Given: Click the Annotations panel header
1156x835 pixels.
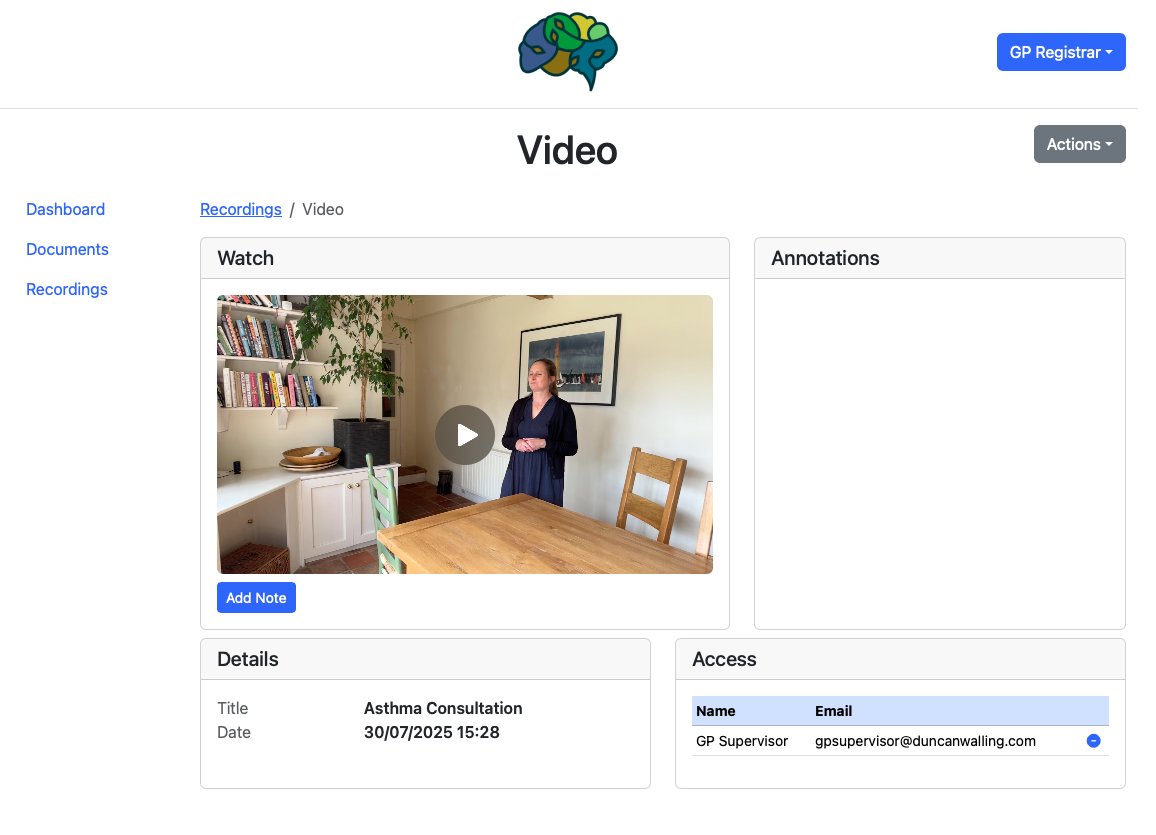Looking at the screenshot, I should [x=825, y=258].
